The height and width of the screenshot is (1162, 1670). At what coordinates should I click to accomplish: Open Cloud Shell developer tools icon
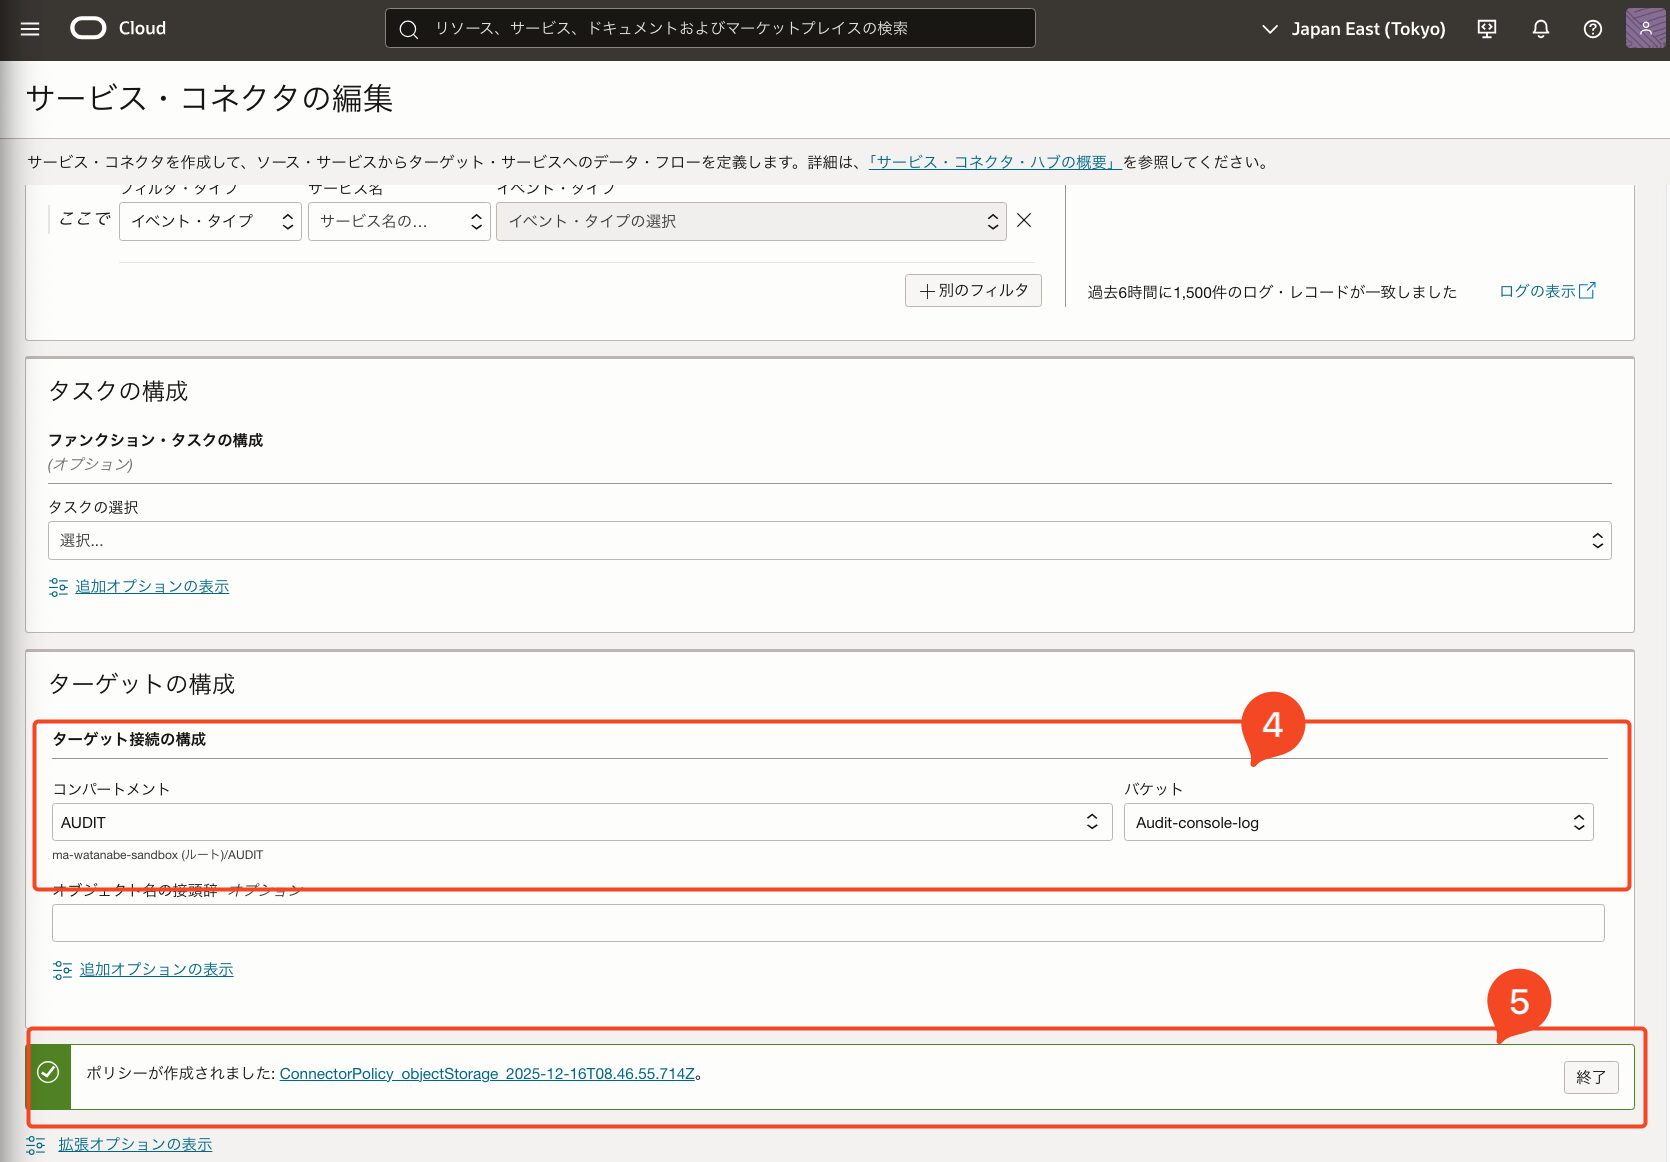[1487, 29]
